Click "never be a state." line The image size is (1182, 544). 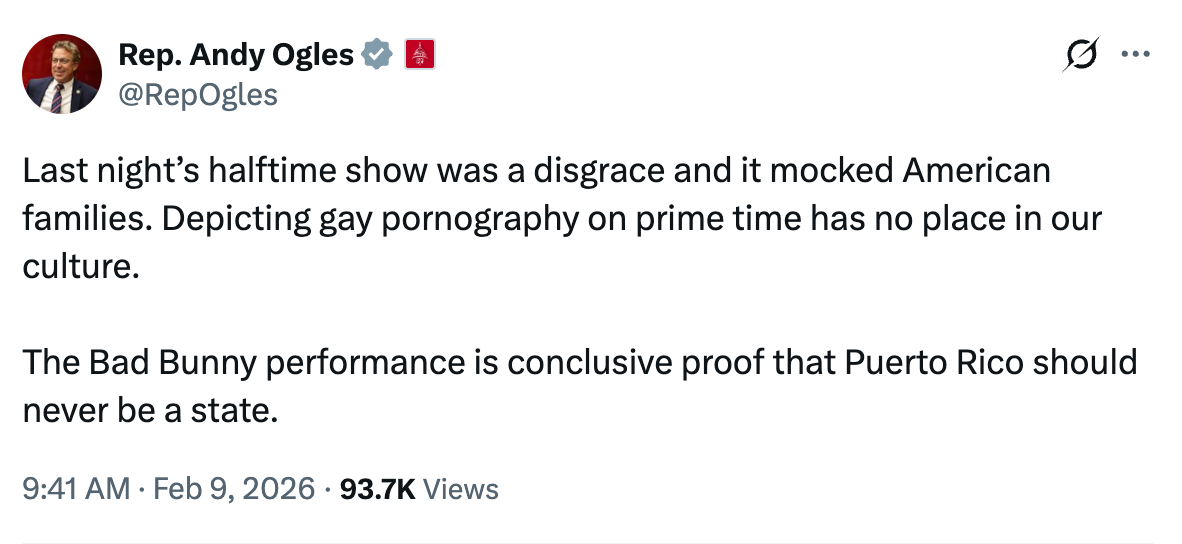(149, 410)
